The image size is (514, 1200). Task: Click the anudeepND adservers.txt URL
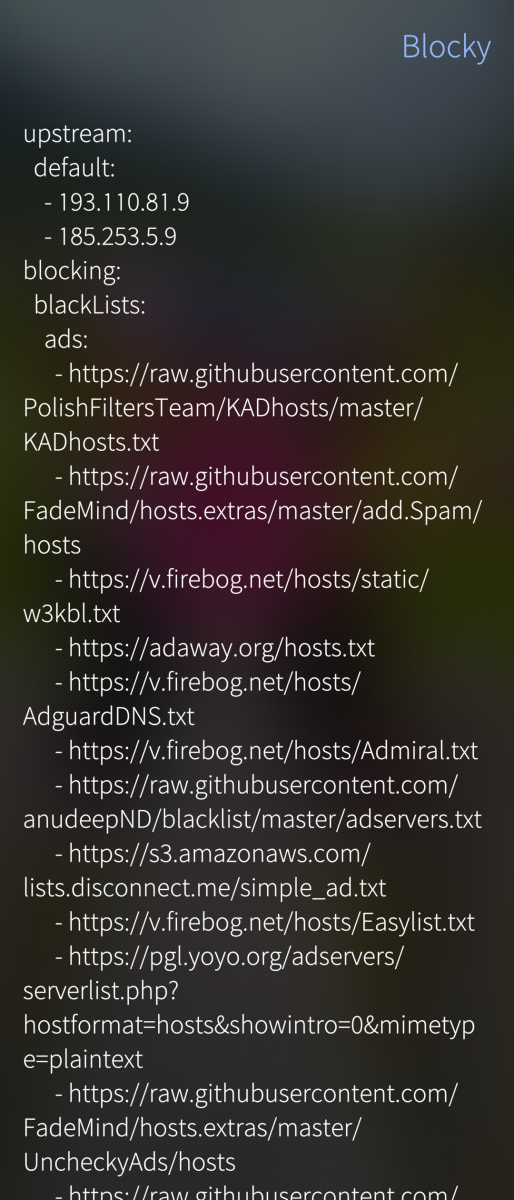click(252, 802)
